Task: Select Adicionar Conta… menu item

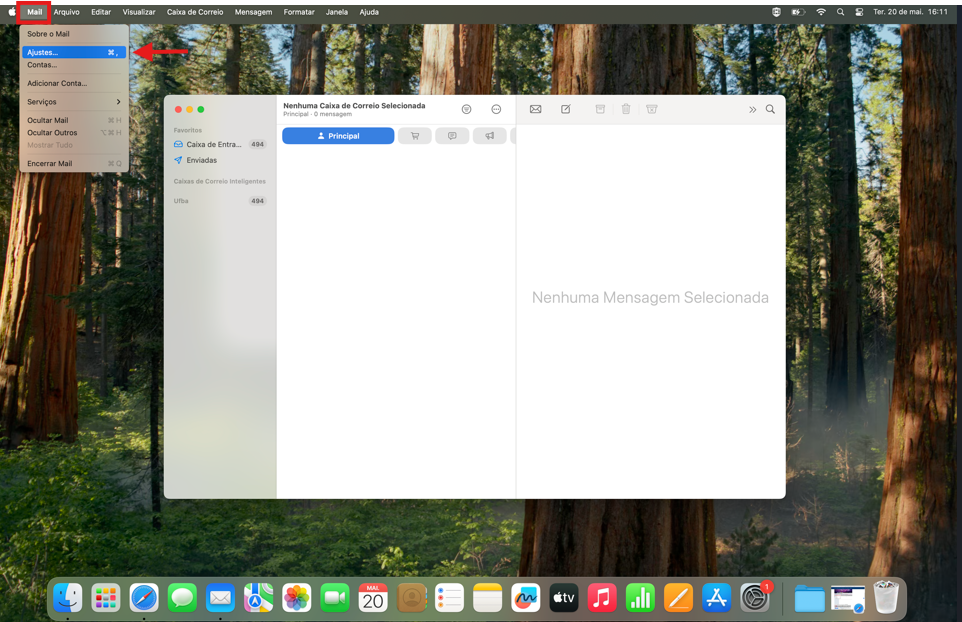Action: click(57, 83)
